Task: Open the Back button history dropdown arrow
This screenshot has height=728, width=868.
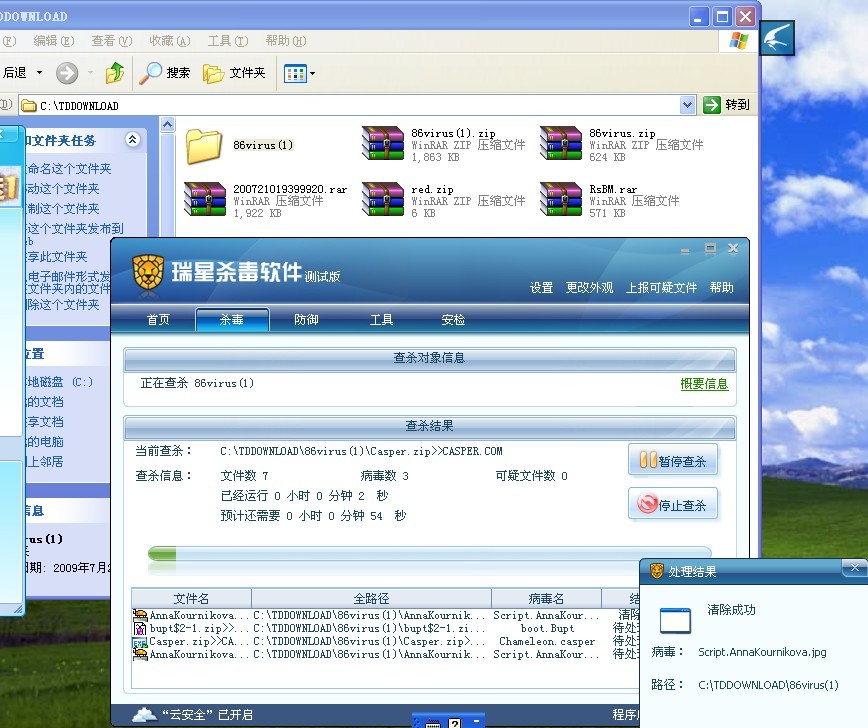Action: [x=39, y=73]
